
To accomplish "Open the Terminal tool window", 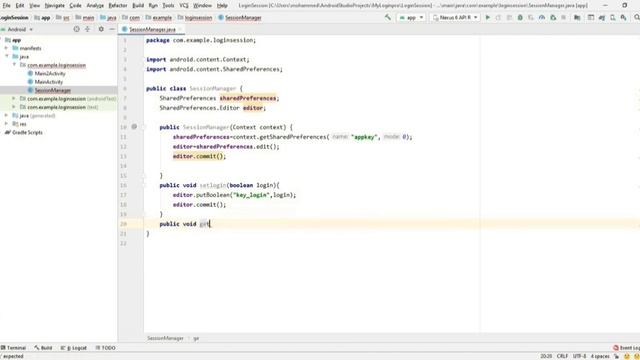I will click(13, 348).
